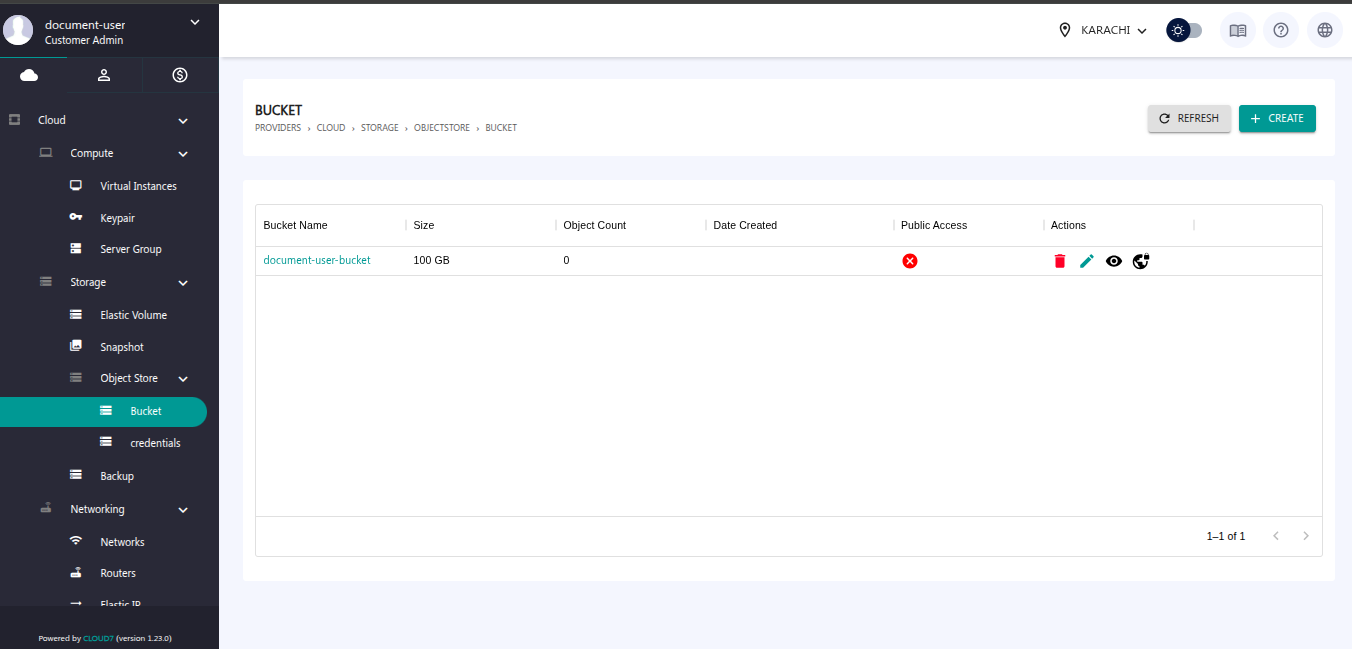Click the REFRESH button

point(1189,118)
